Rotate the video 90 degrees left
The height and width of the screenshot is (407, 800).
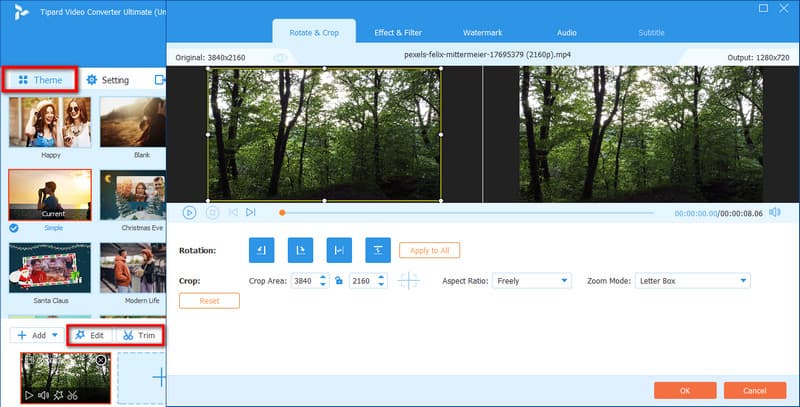coord(261,250)
